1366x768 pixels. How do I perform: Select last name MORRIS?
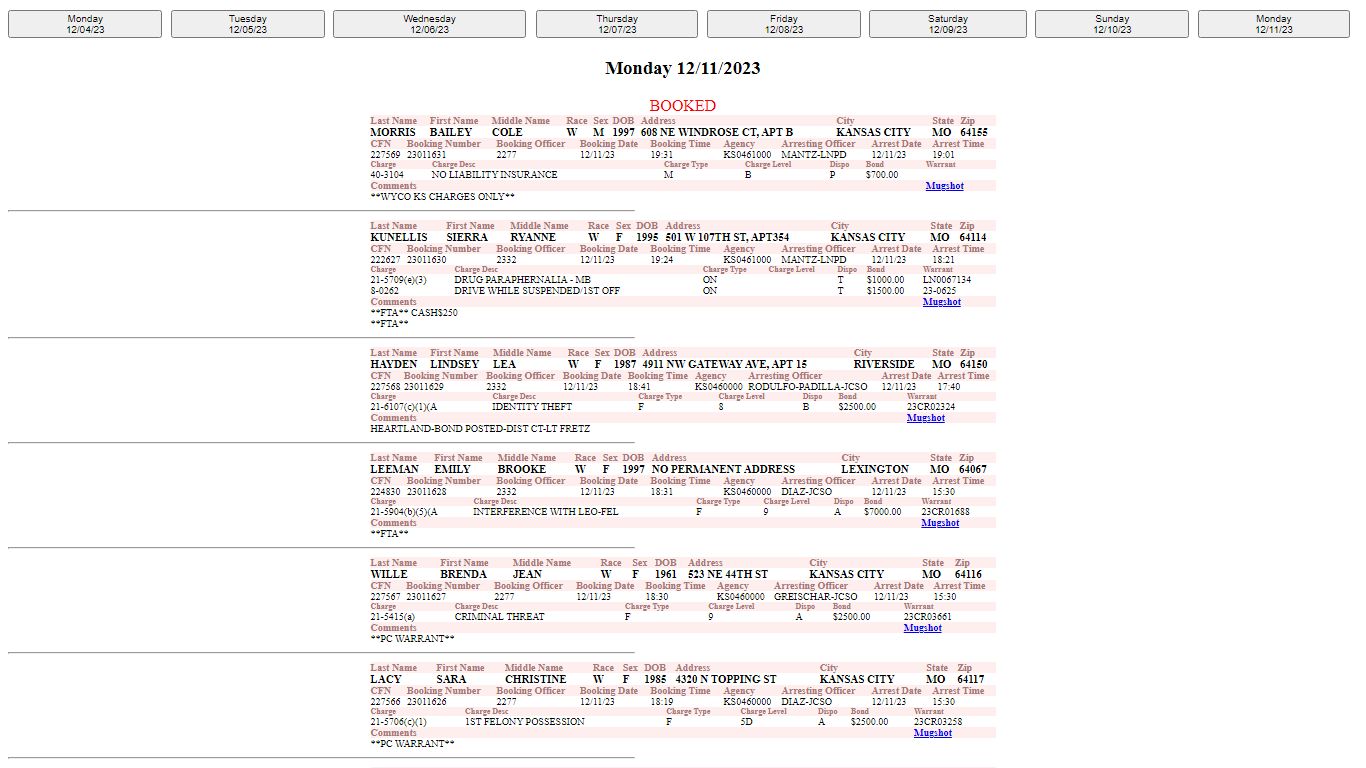point(393,132)
